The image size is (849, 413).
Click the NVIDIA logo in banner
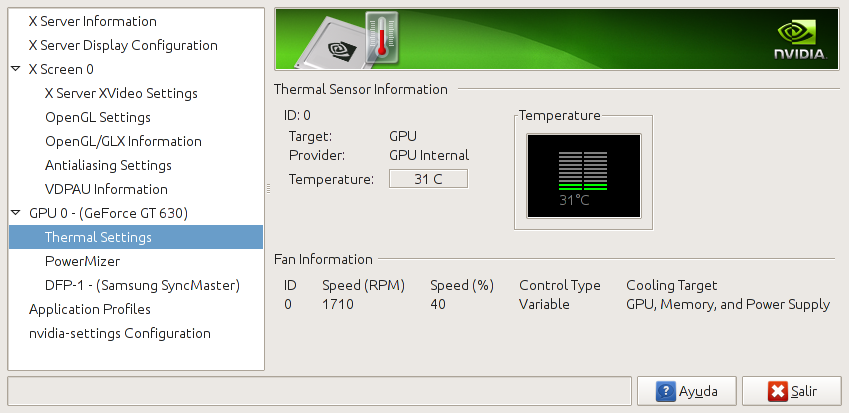801,41
